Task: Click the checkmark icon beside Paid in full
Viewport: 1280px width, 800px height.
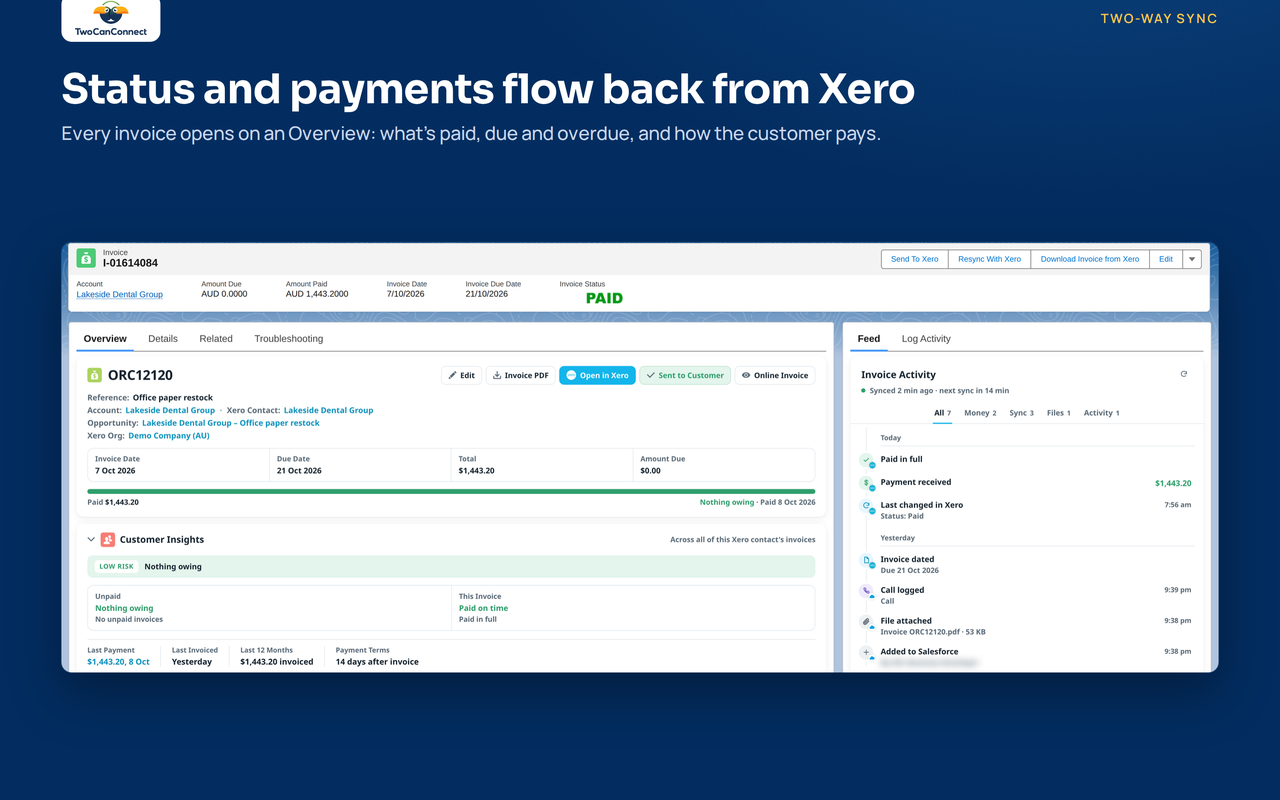Action: (866, 460)
